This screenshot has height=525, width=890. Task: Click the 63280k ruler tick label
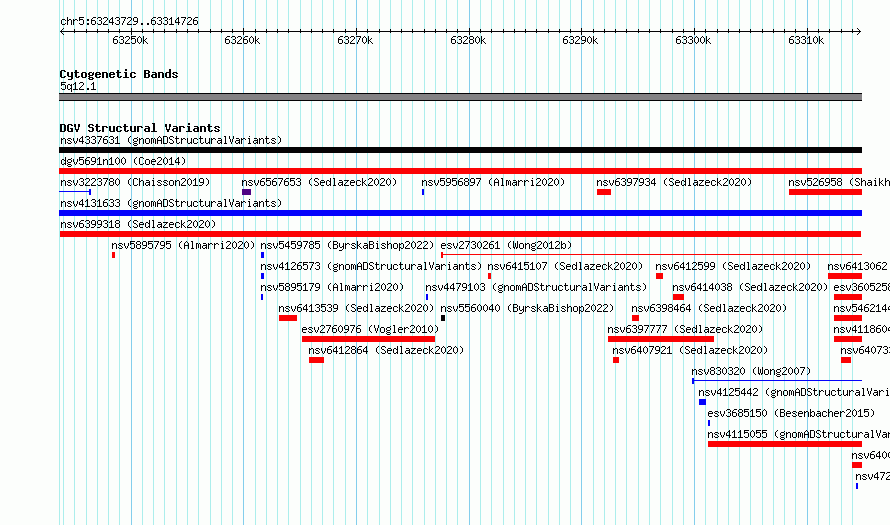click(x=468, y=41)
